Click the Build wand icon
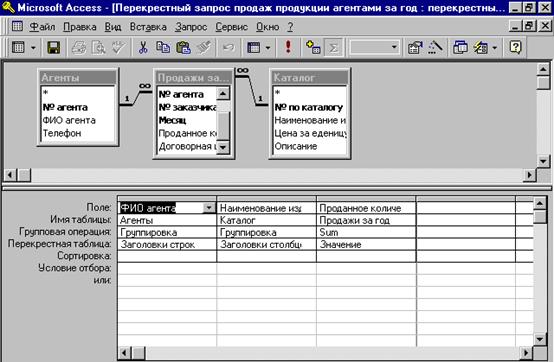554x362 pixels. click(435, 47)
